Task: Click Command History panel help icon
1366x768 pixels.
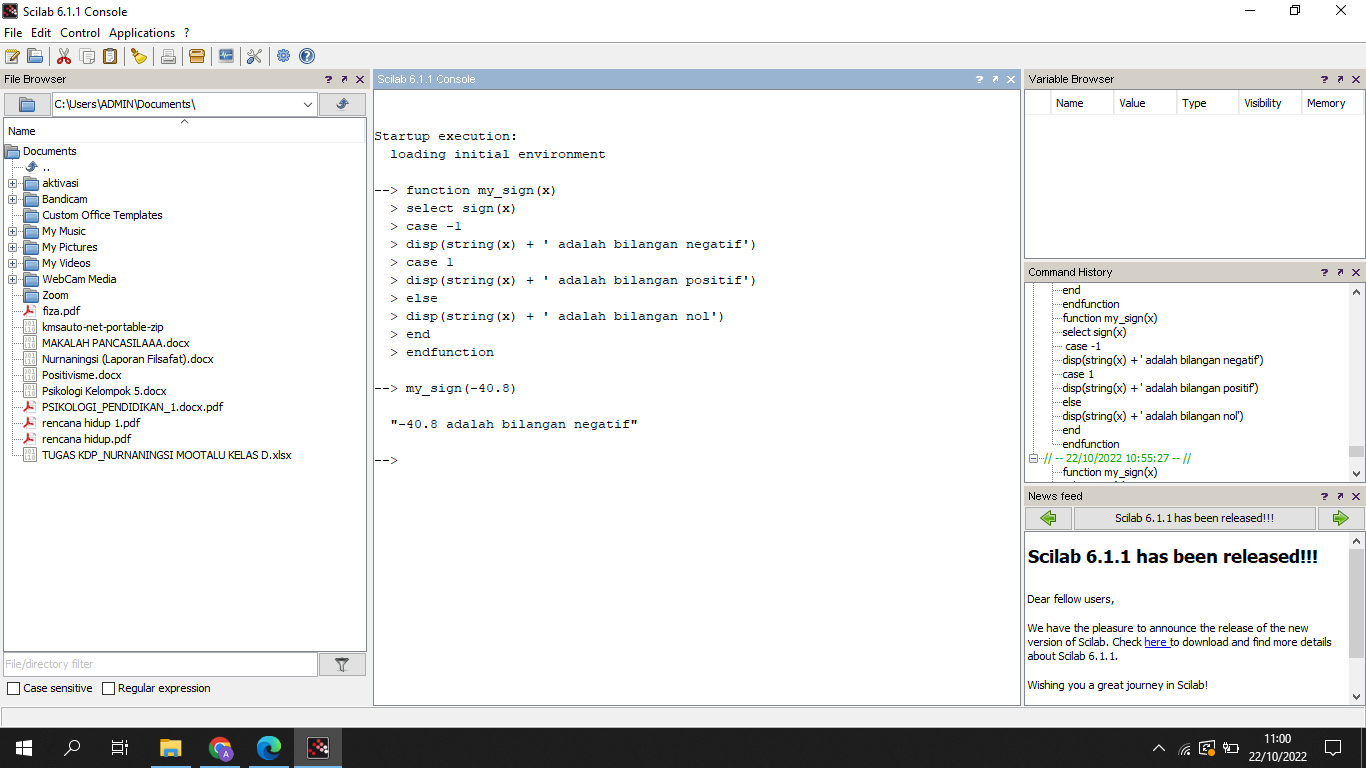Action: coord(1326,272)
